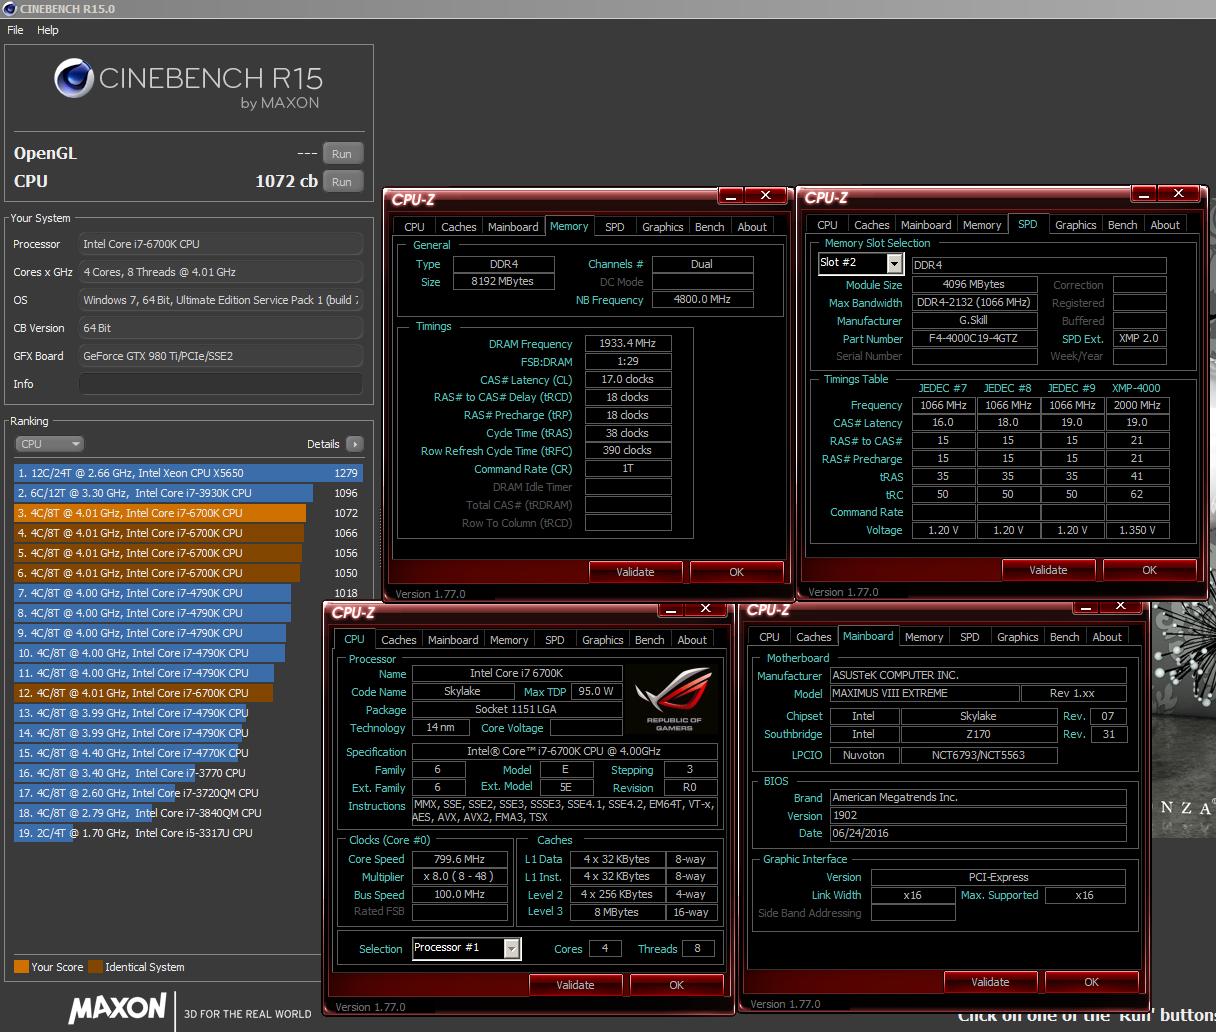Click the Cinebench icon in the title bar

click(x=9, y=9)
